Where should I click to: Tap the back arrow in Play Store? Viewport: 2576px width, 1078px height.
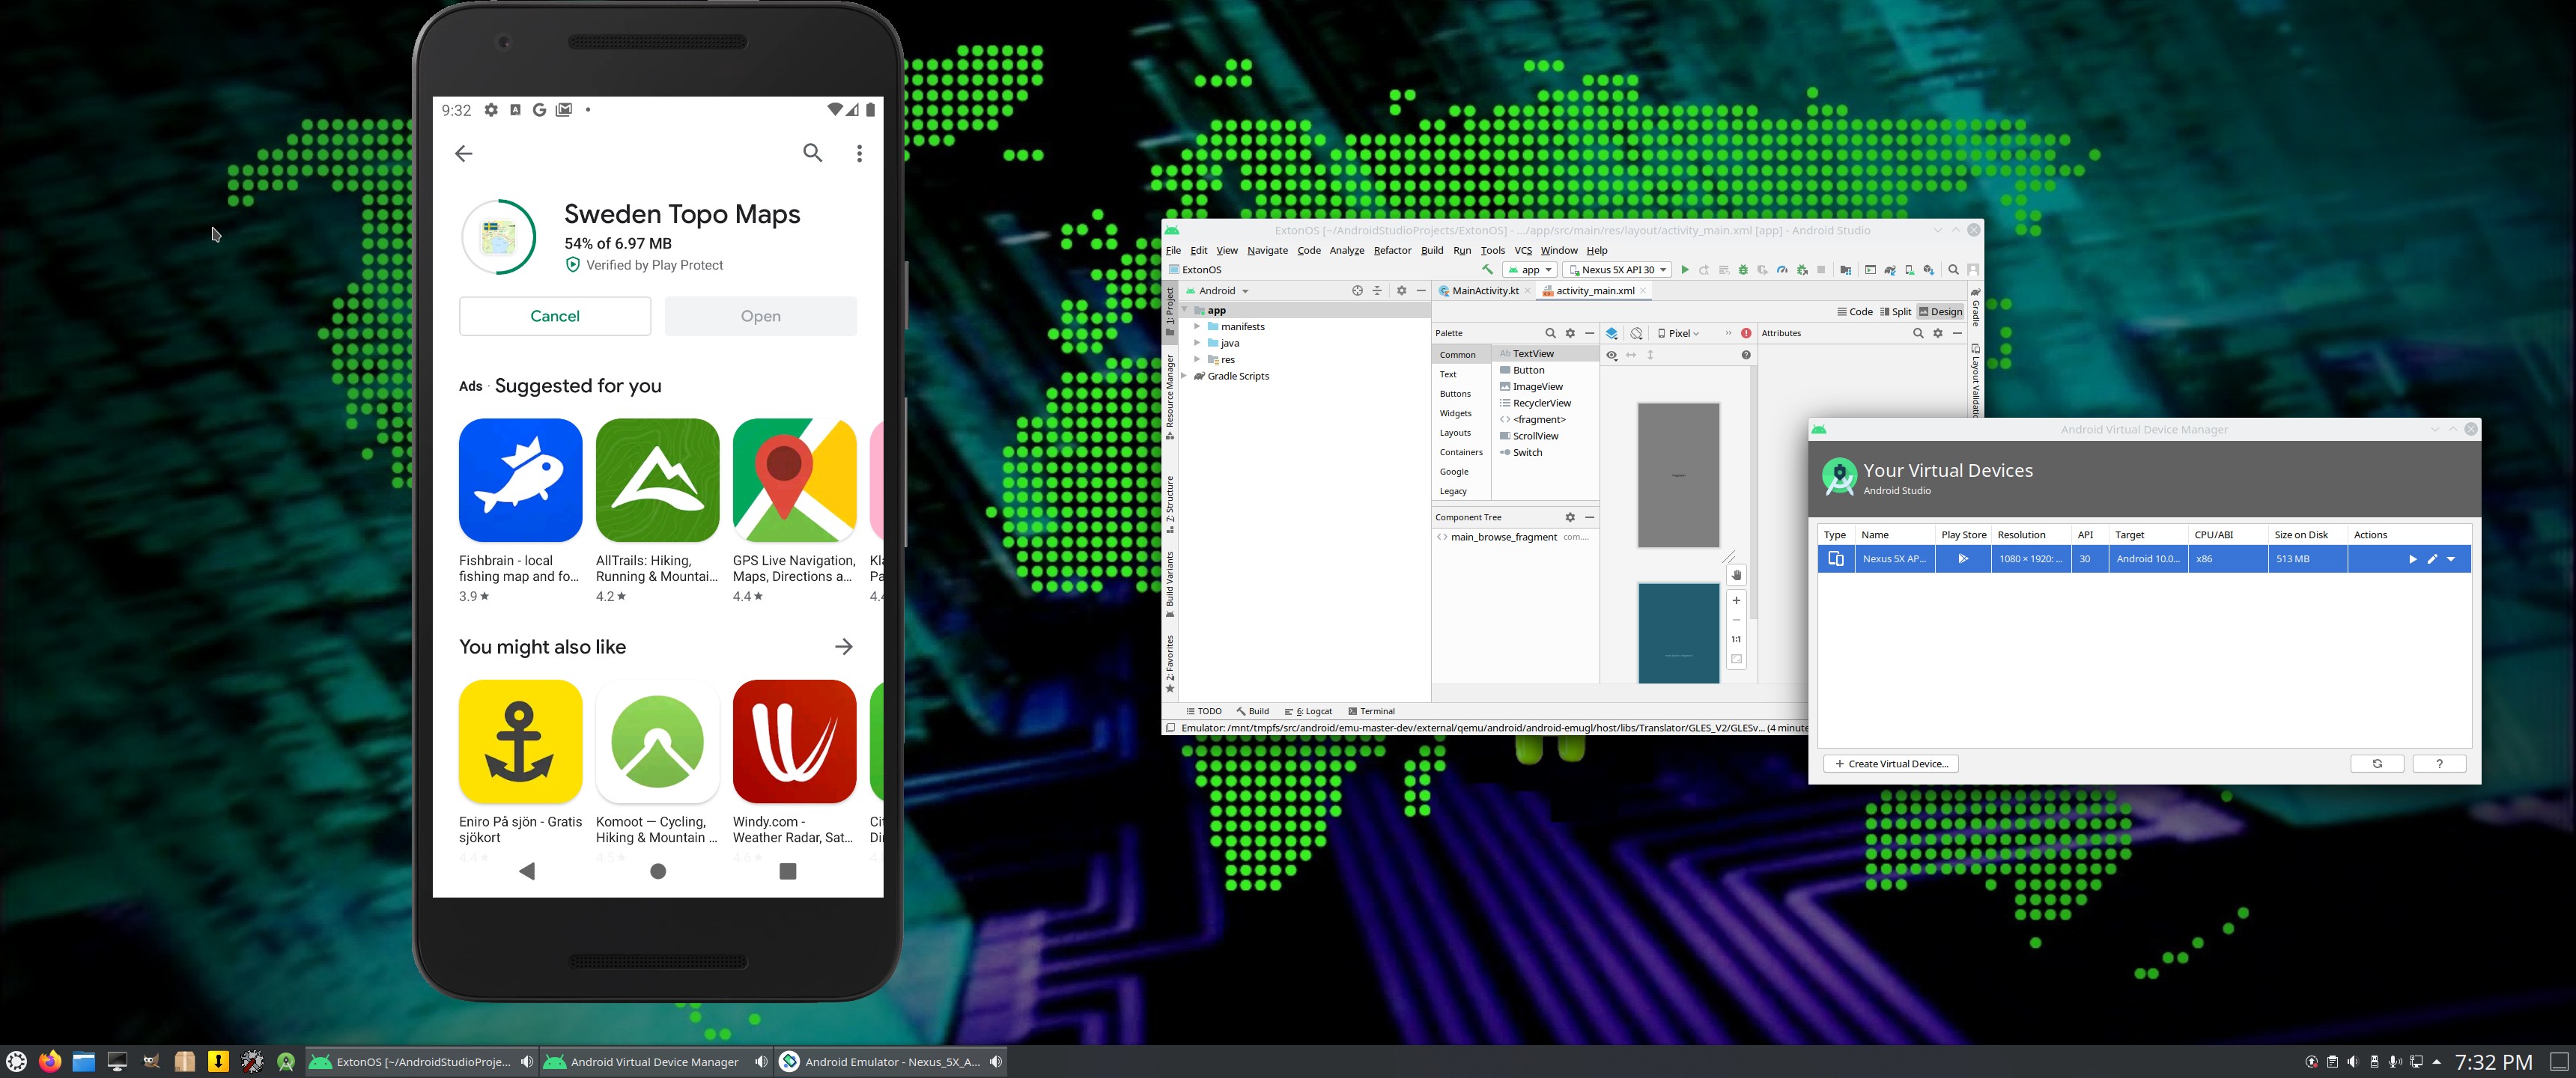pos(463,153)
